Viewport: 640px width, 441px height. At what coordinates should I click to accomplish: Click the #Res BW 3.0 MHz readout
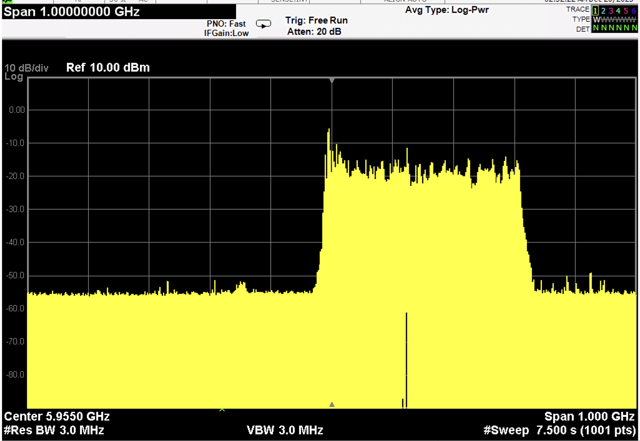[x=54, y=429]
